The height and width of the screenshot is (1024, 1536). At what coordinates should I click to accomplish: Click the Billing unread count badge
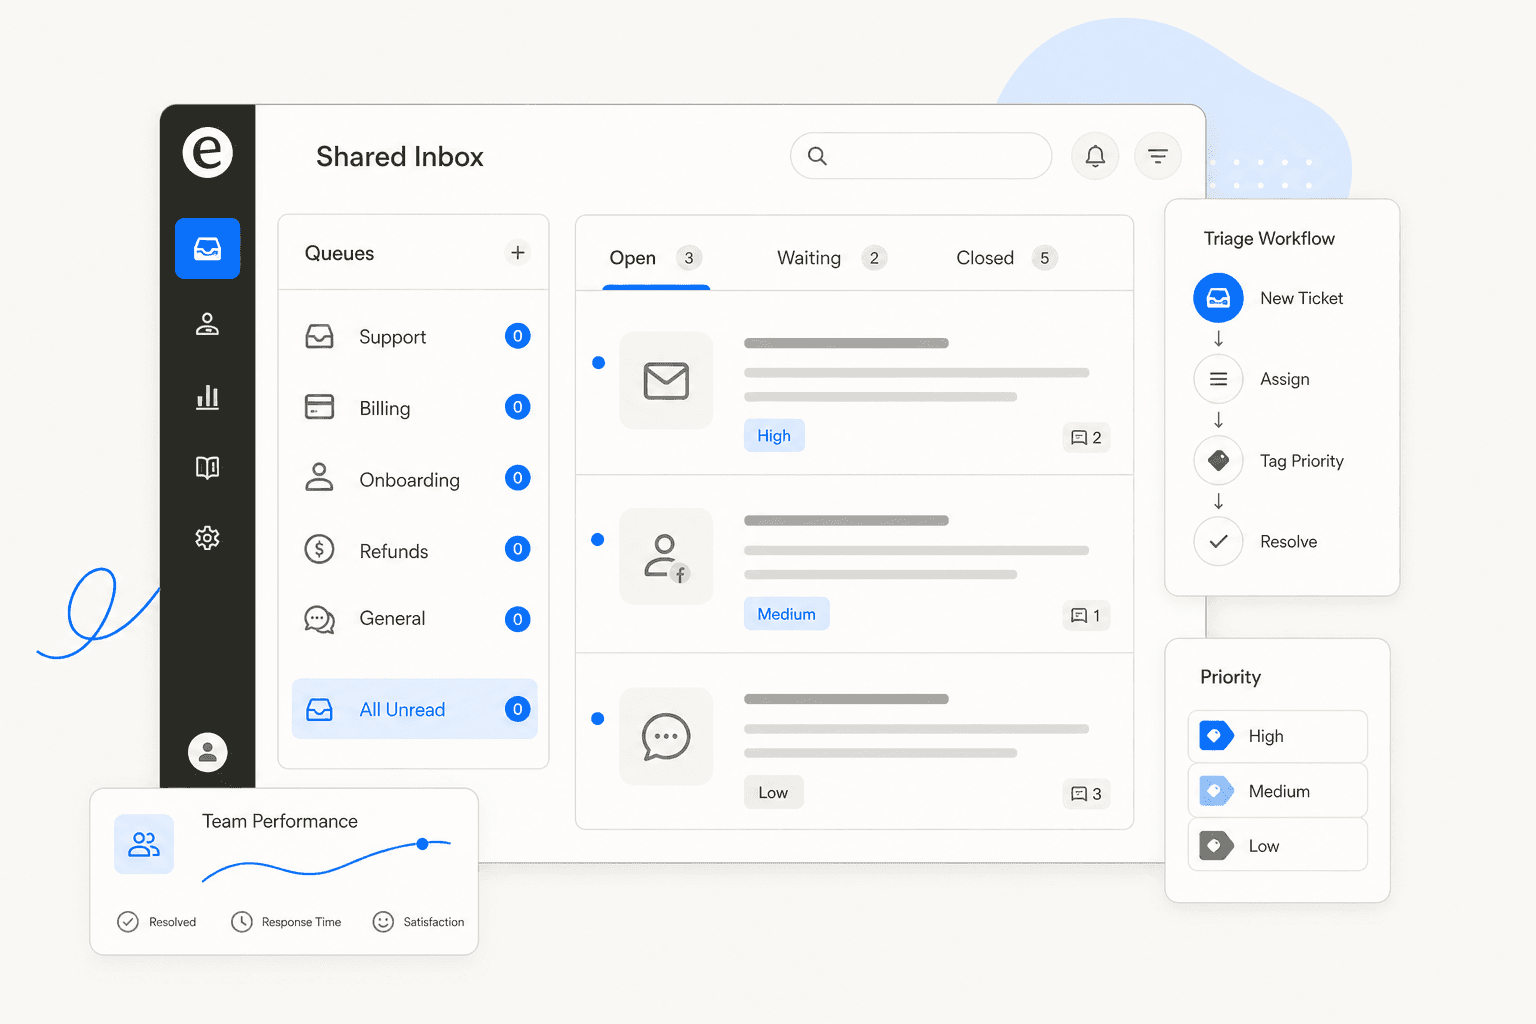pos(517,407)
